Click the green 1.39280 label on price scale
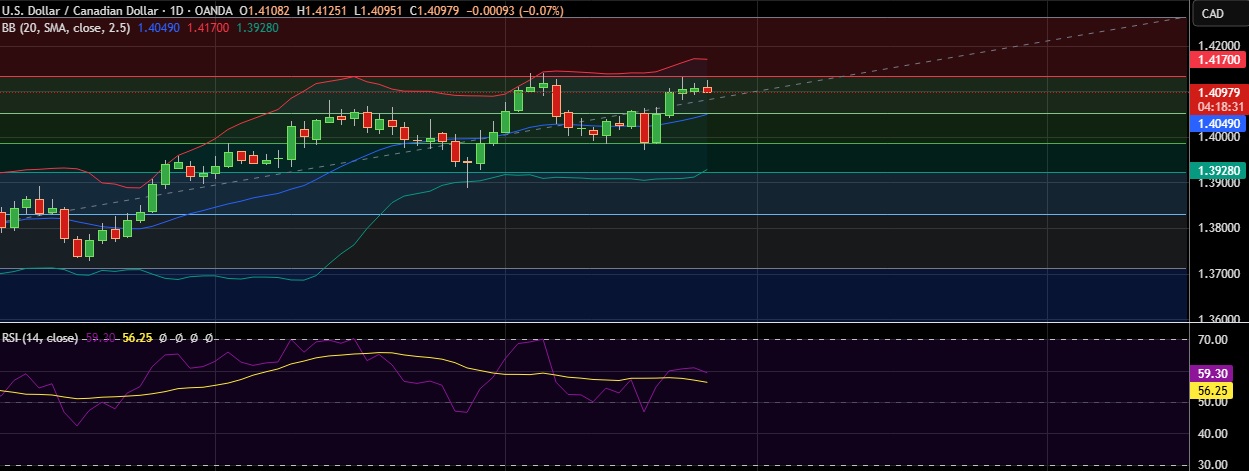 click(1218, 171)
